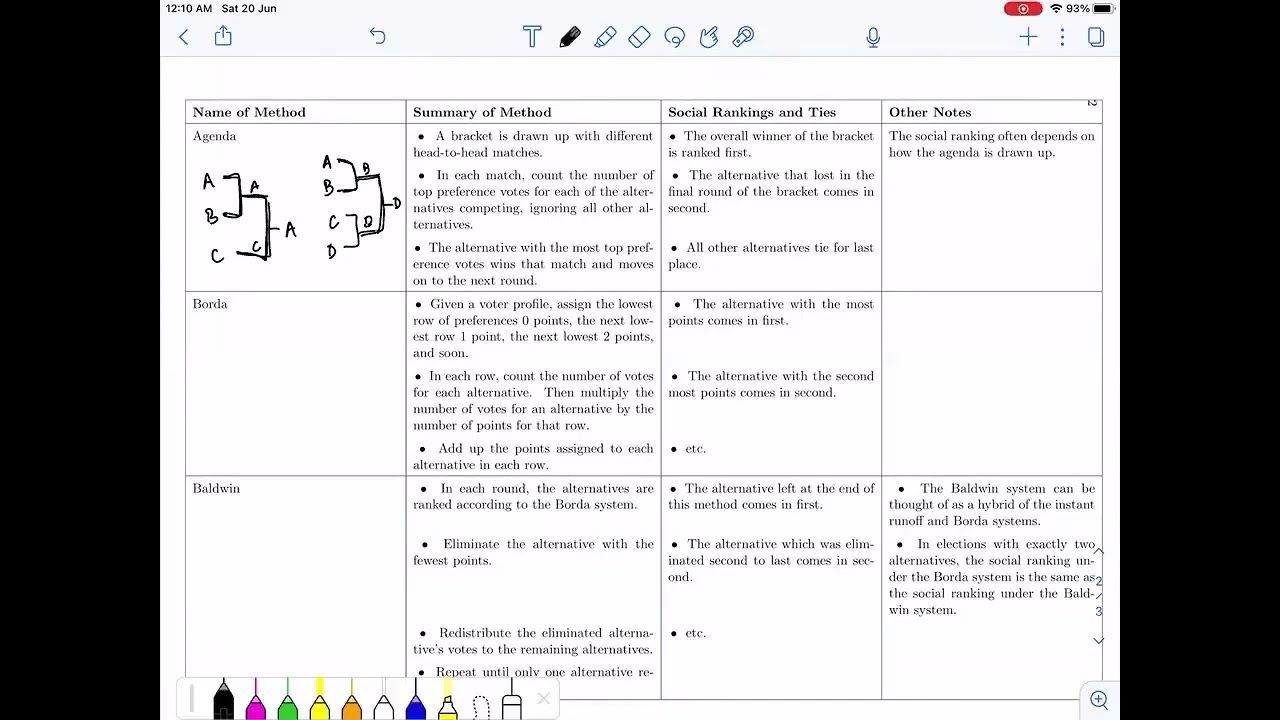Tap the handwritten A-B-C bracket drawing
This screenshot has width=1280, height=720.
[249, 217]
